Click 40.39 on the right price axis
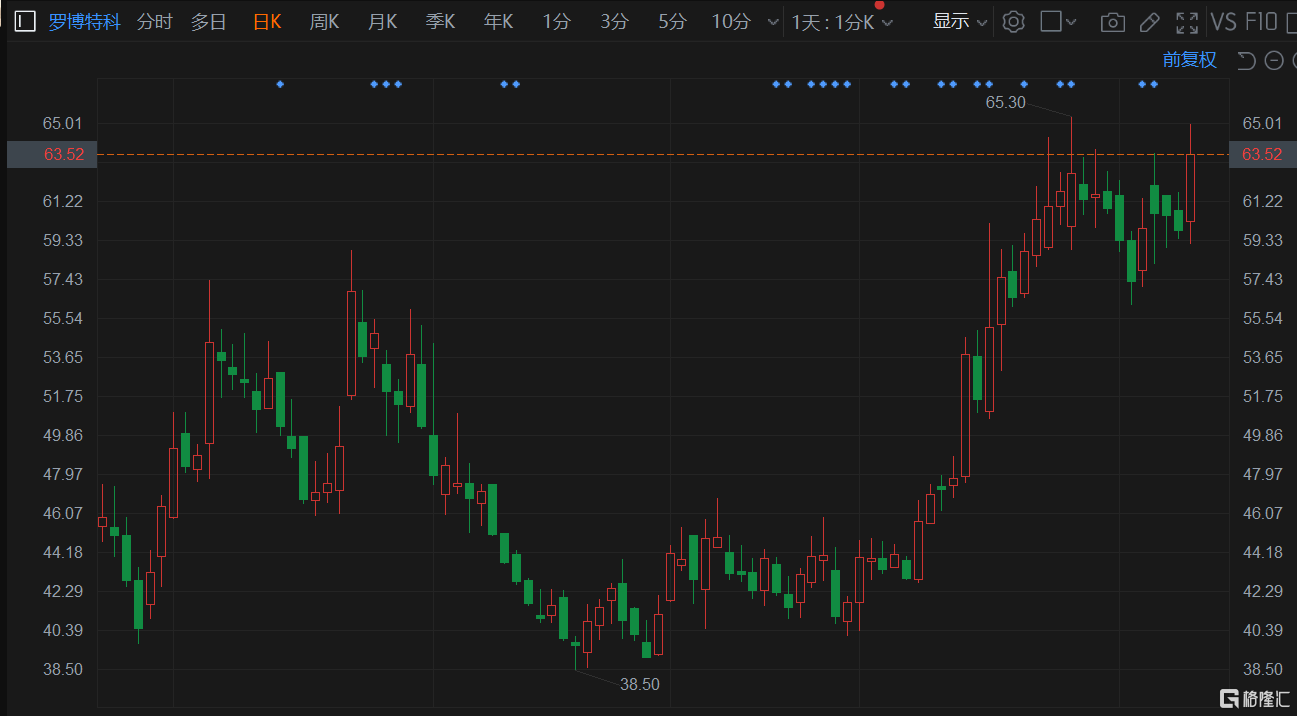1297x716 pixels. click(x=1262, y=630)
